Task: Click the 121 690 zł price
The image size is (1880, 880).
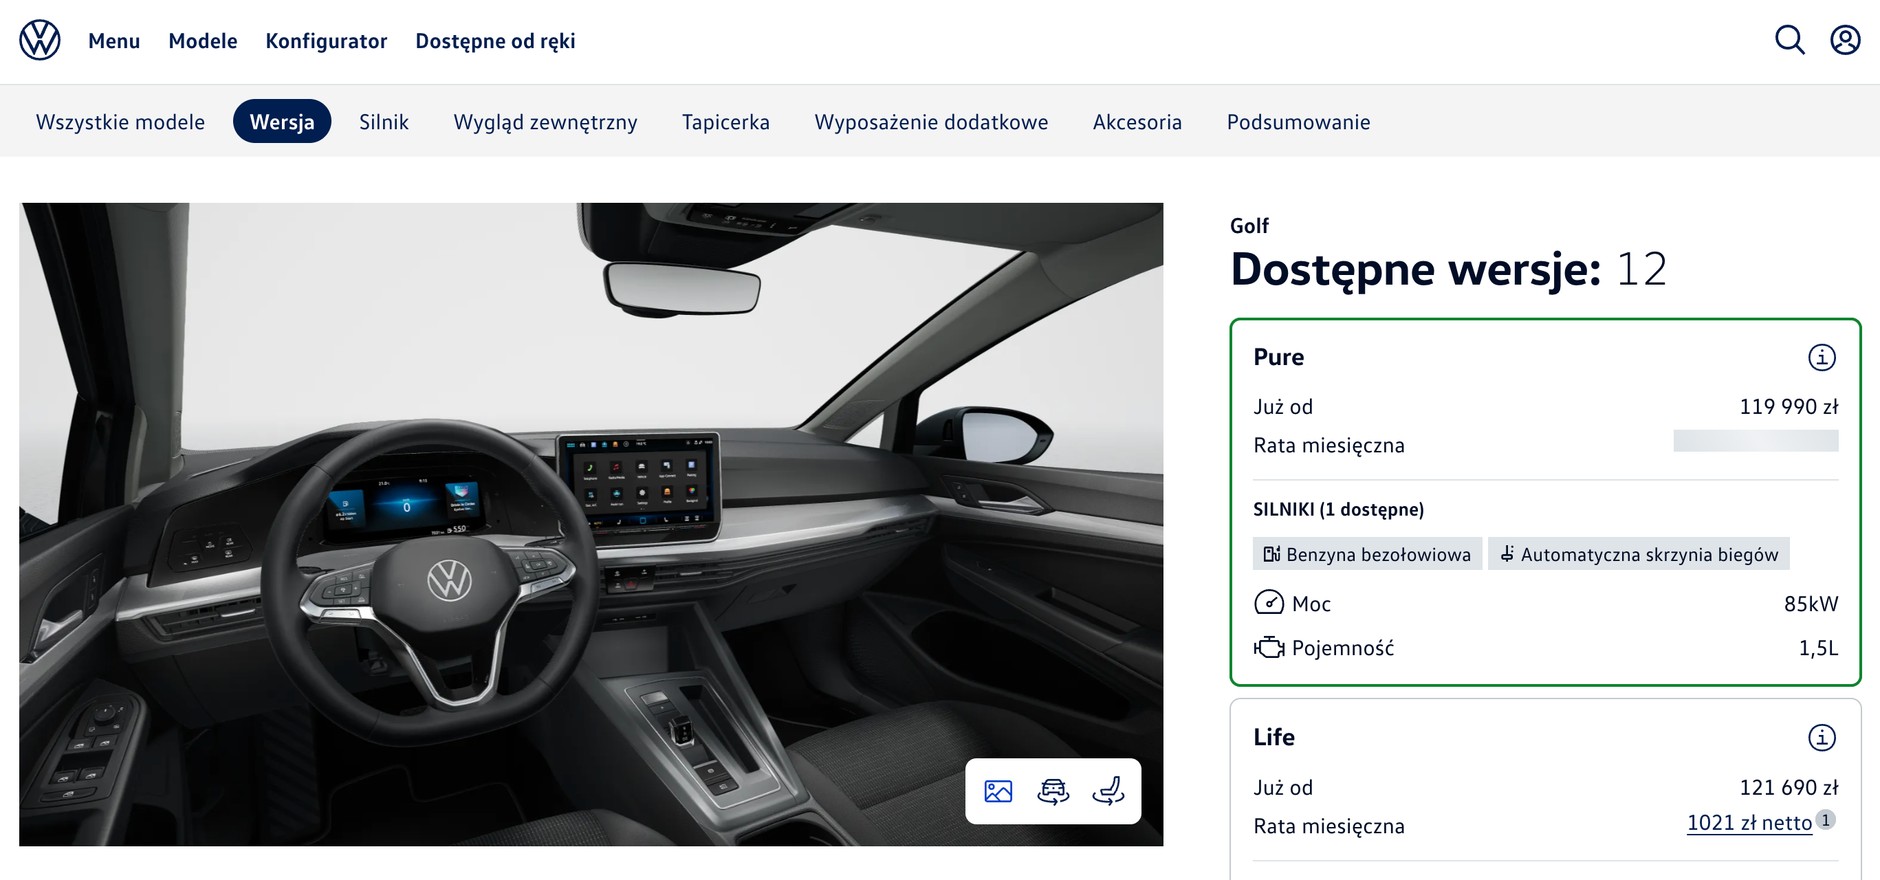Action: click(x=1788, y=788)
